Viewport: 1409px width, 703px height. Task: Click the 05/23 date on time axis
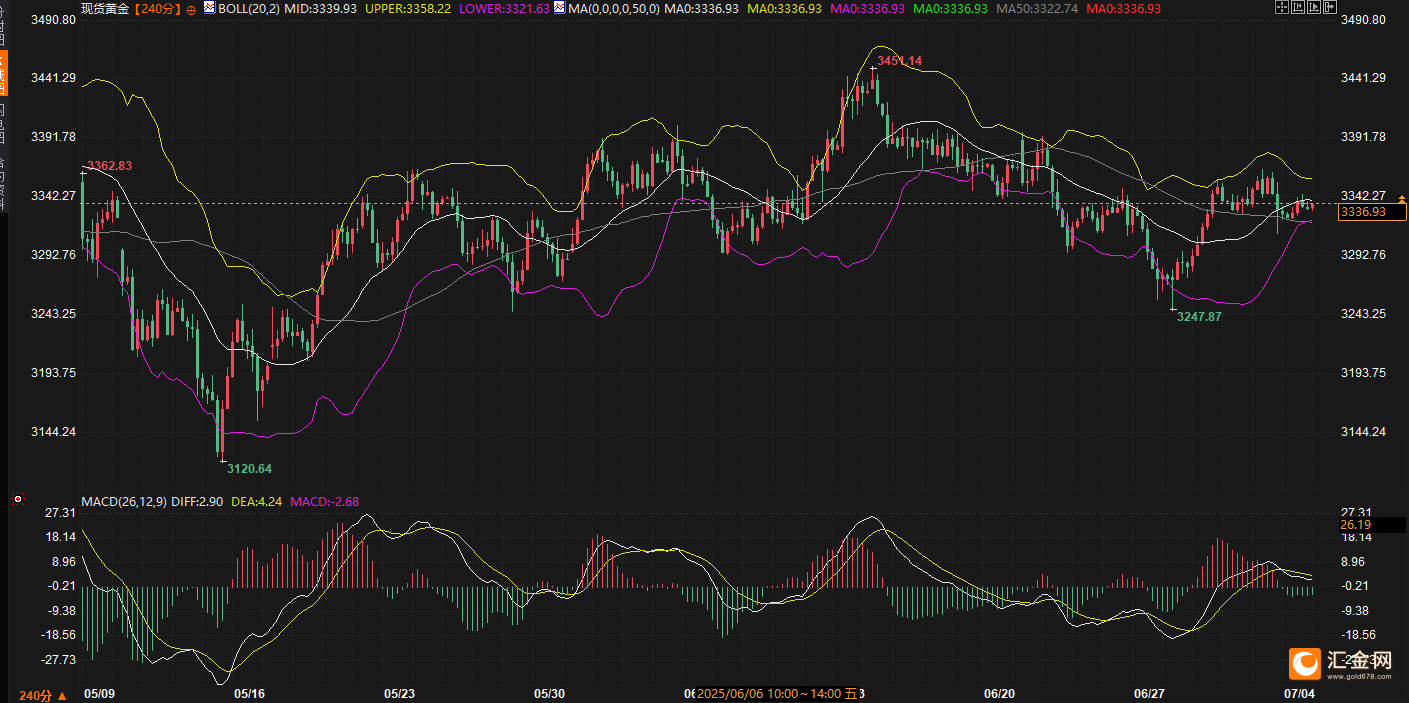click(399, 693)
